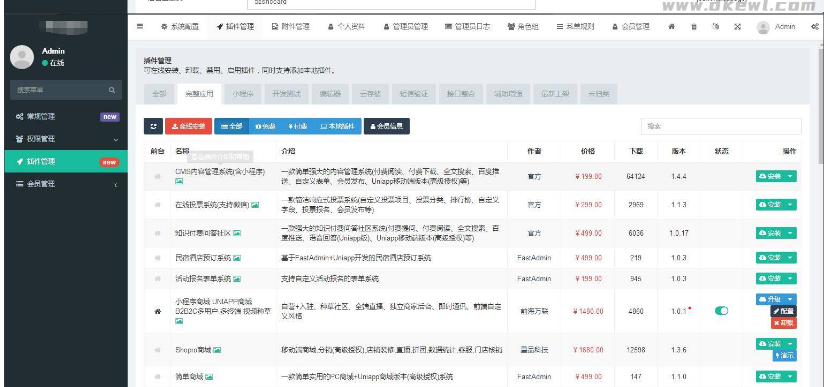Open the 管理员日志 top navigation tab

pos(467,26)
